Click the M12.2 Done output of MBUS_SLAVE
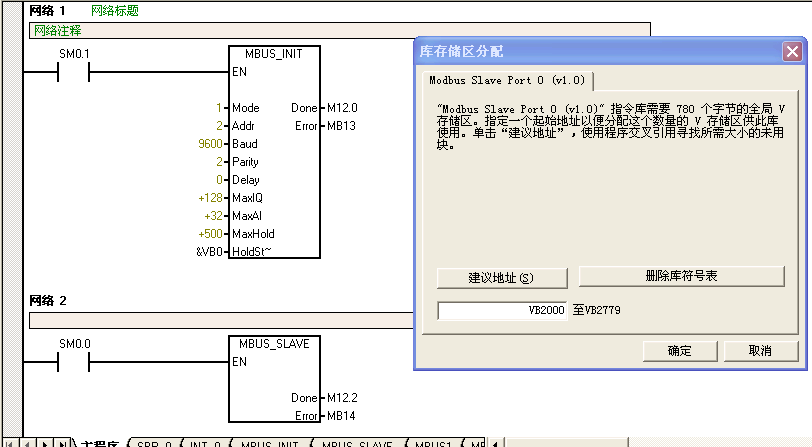 coord(342,398)
